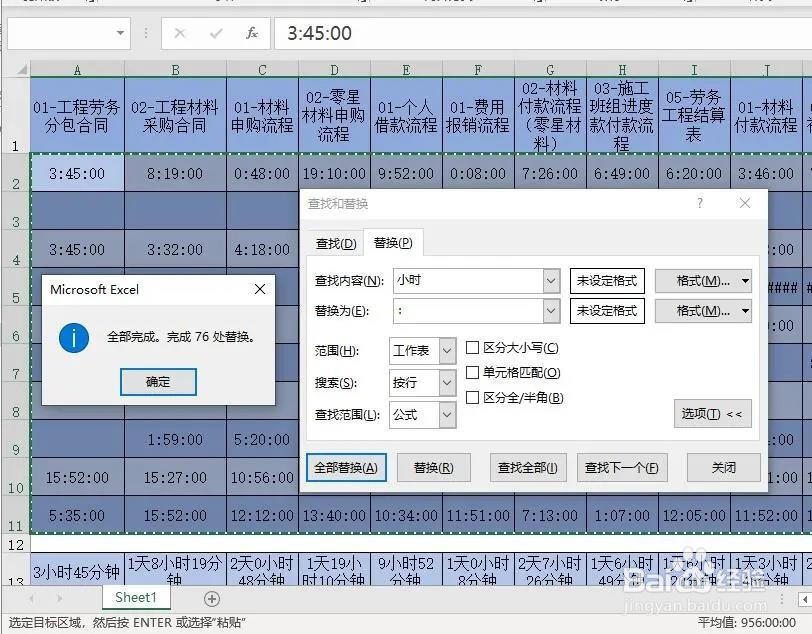Click the confirm checkmark icon in formula bar
The image size is (812, 634).
[216, 34]
